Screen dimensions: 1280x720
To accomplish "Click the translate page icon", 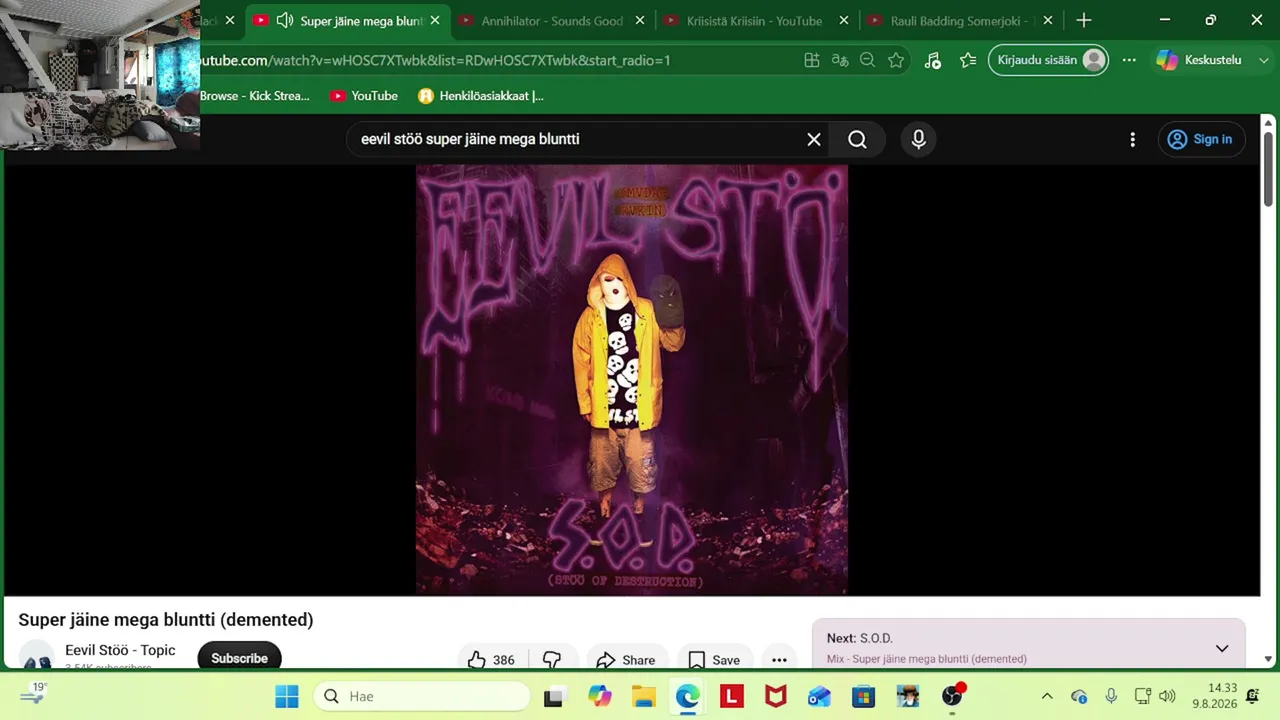I will [x=840, y=60].
